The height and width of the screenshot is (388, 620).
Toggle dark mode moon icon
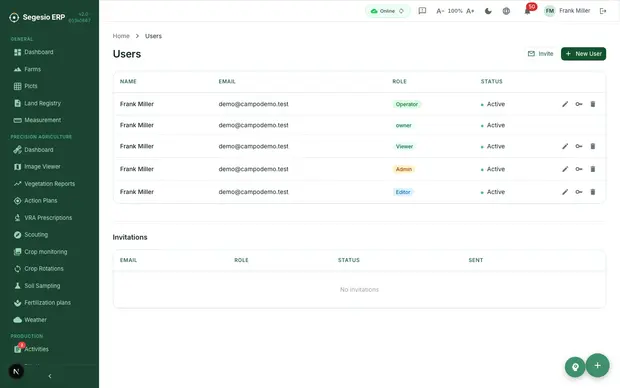tap(488, 11)
